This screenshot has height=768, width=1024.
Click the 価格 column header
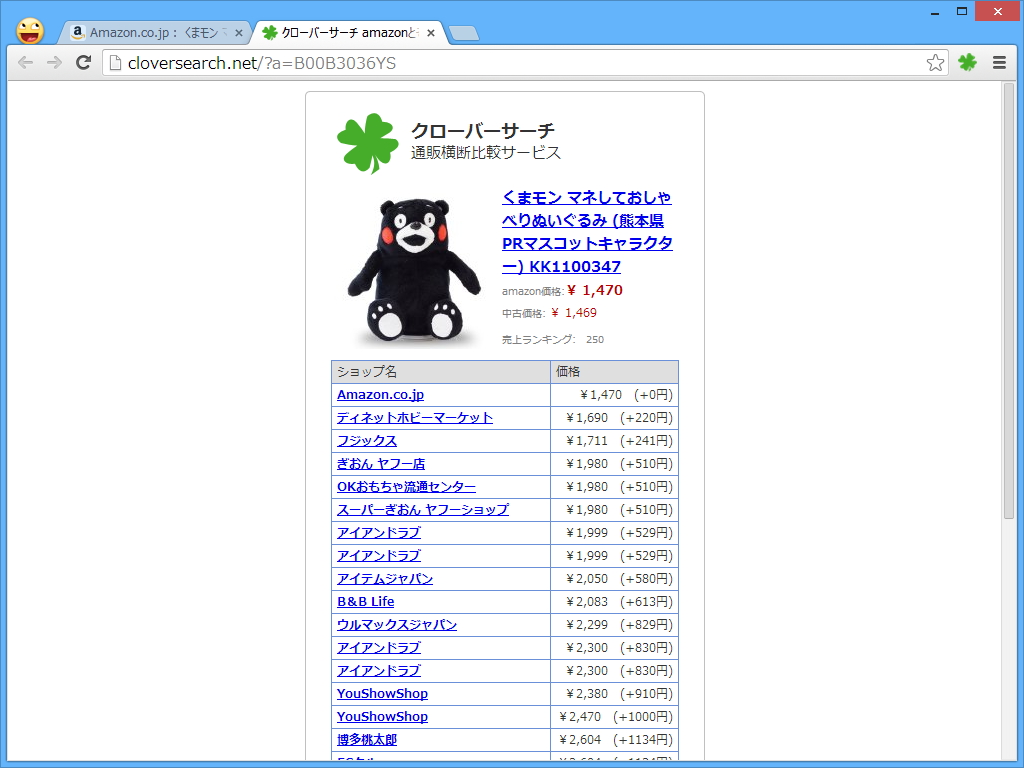point(615,372)
